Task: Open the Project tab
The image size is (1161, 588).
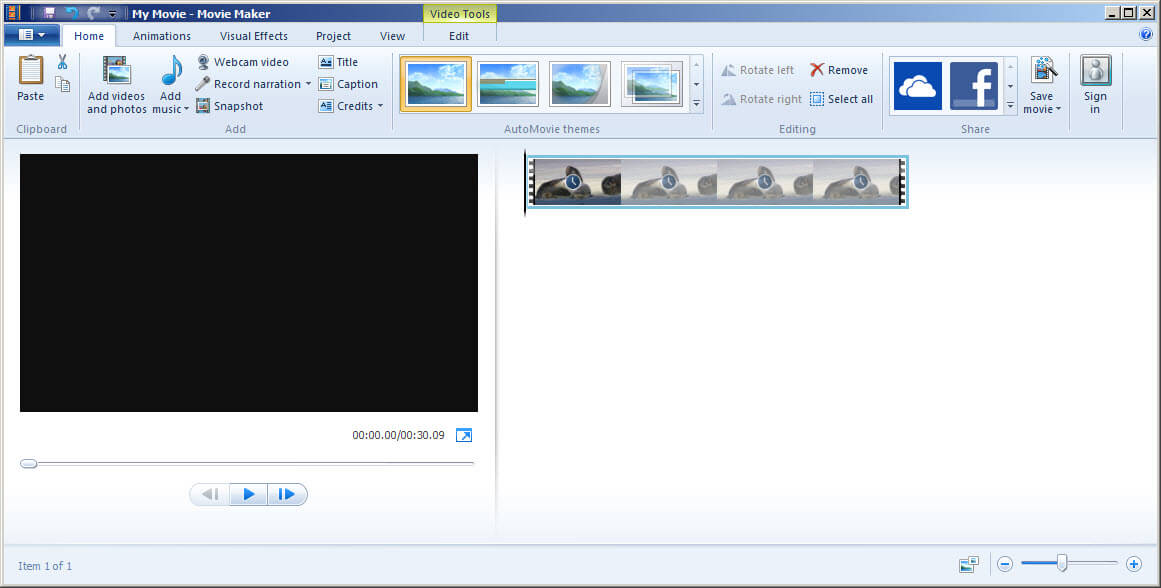Action: coord(334,36)
